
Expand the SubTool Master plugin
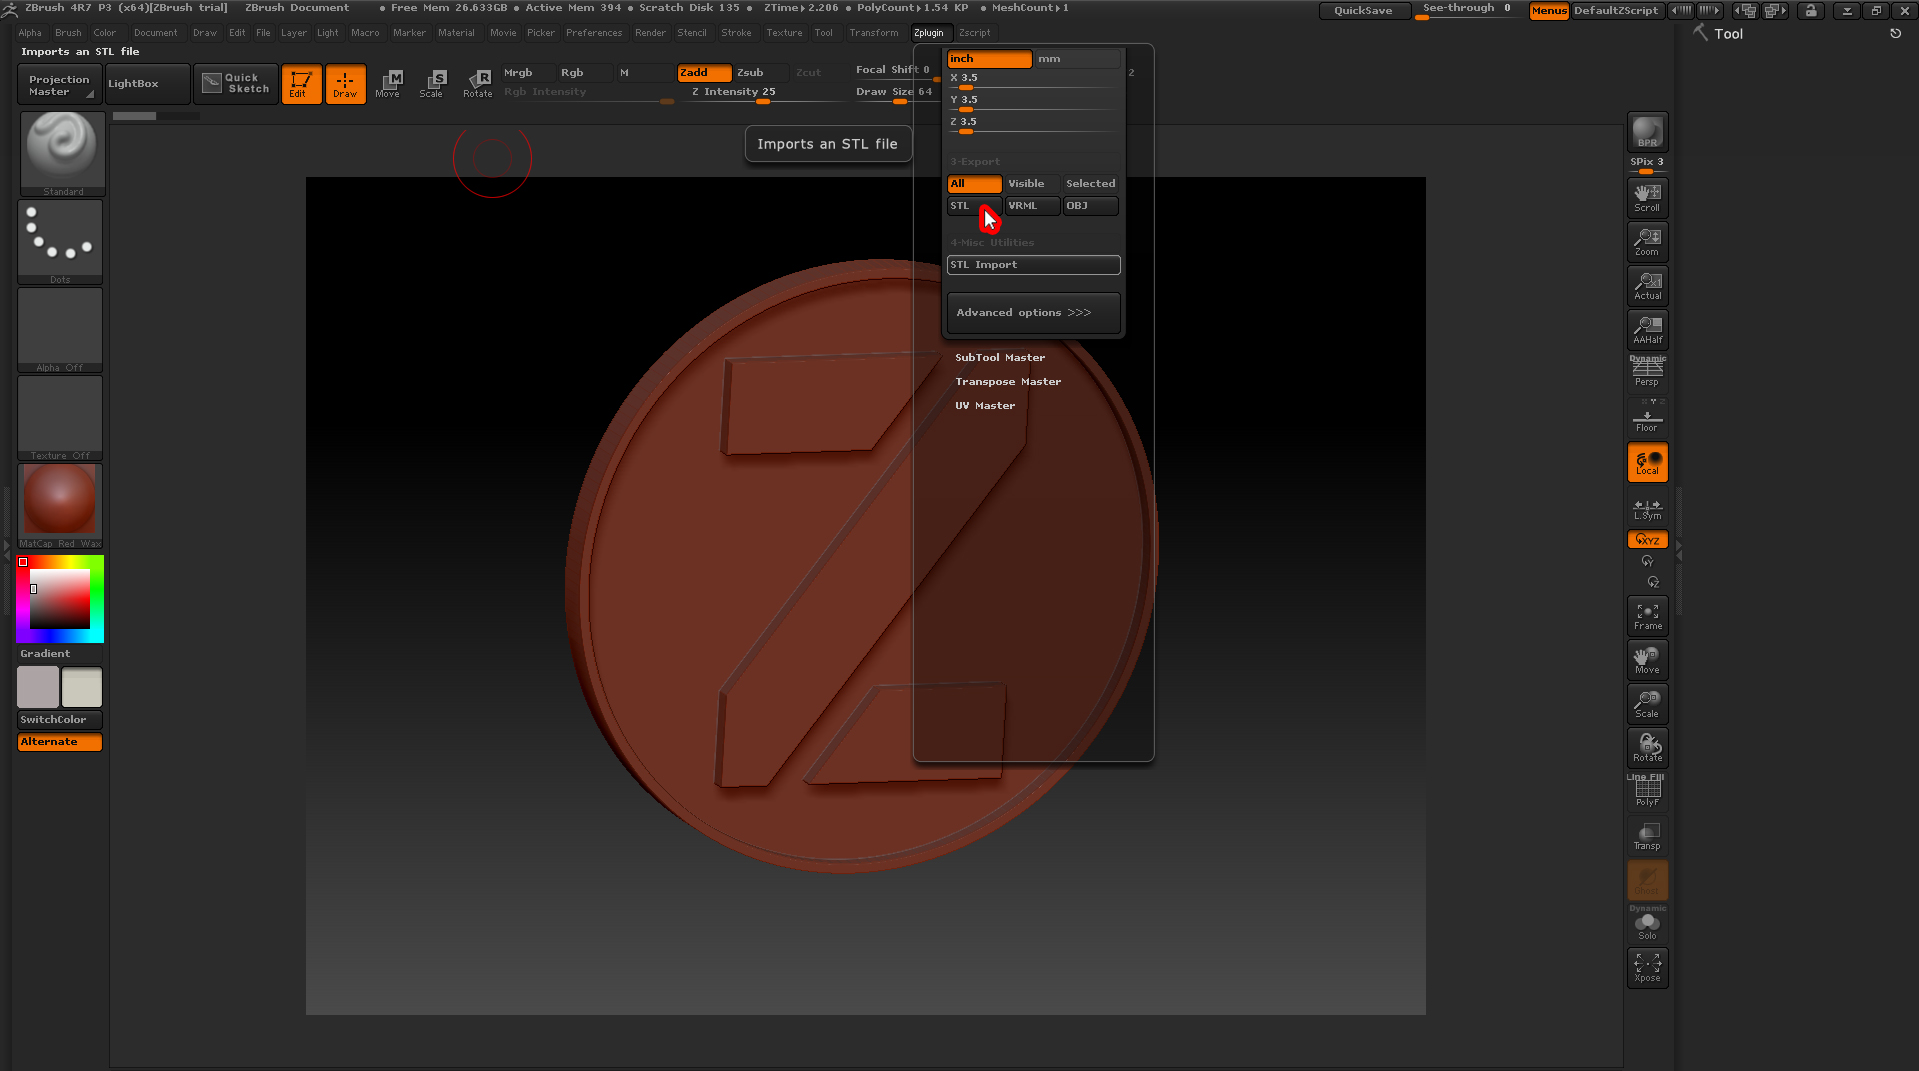(999, 358)
